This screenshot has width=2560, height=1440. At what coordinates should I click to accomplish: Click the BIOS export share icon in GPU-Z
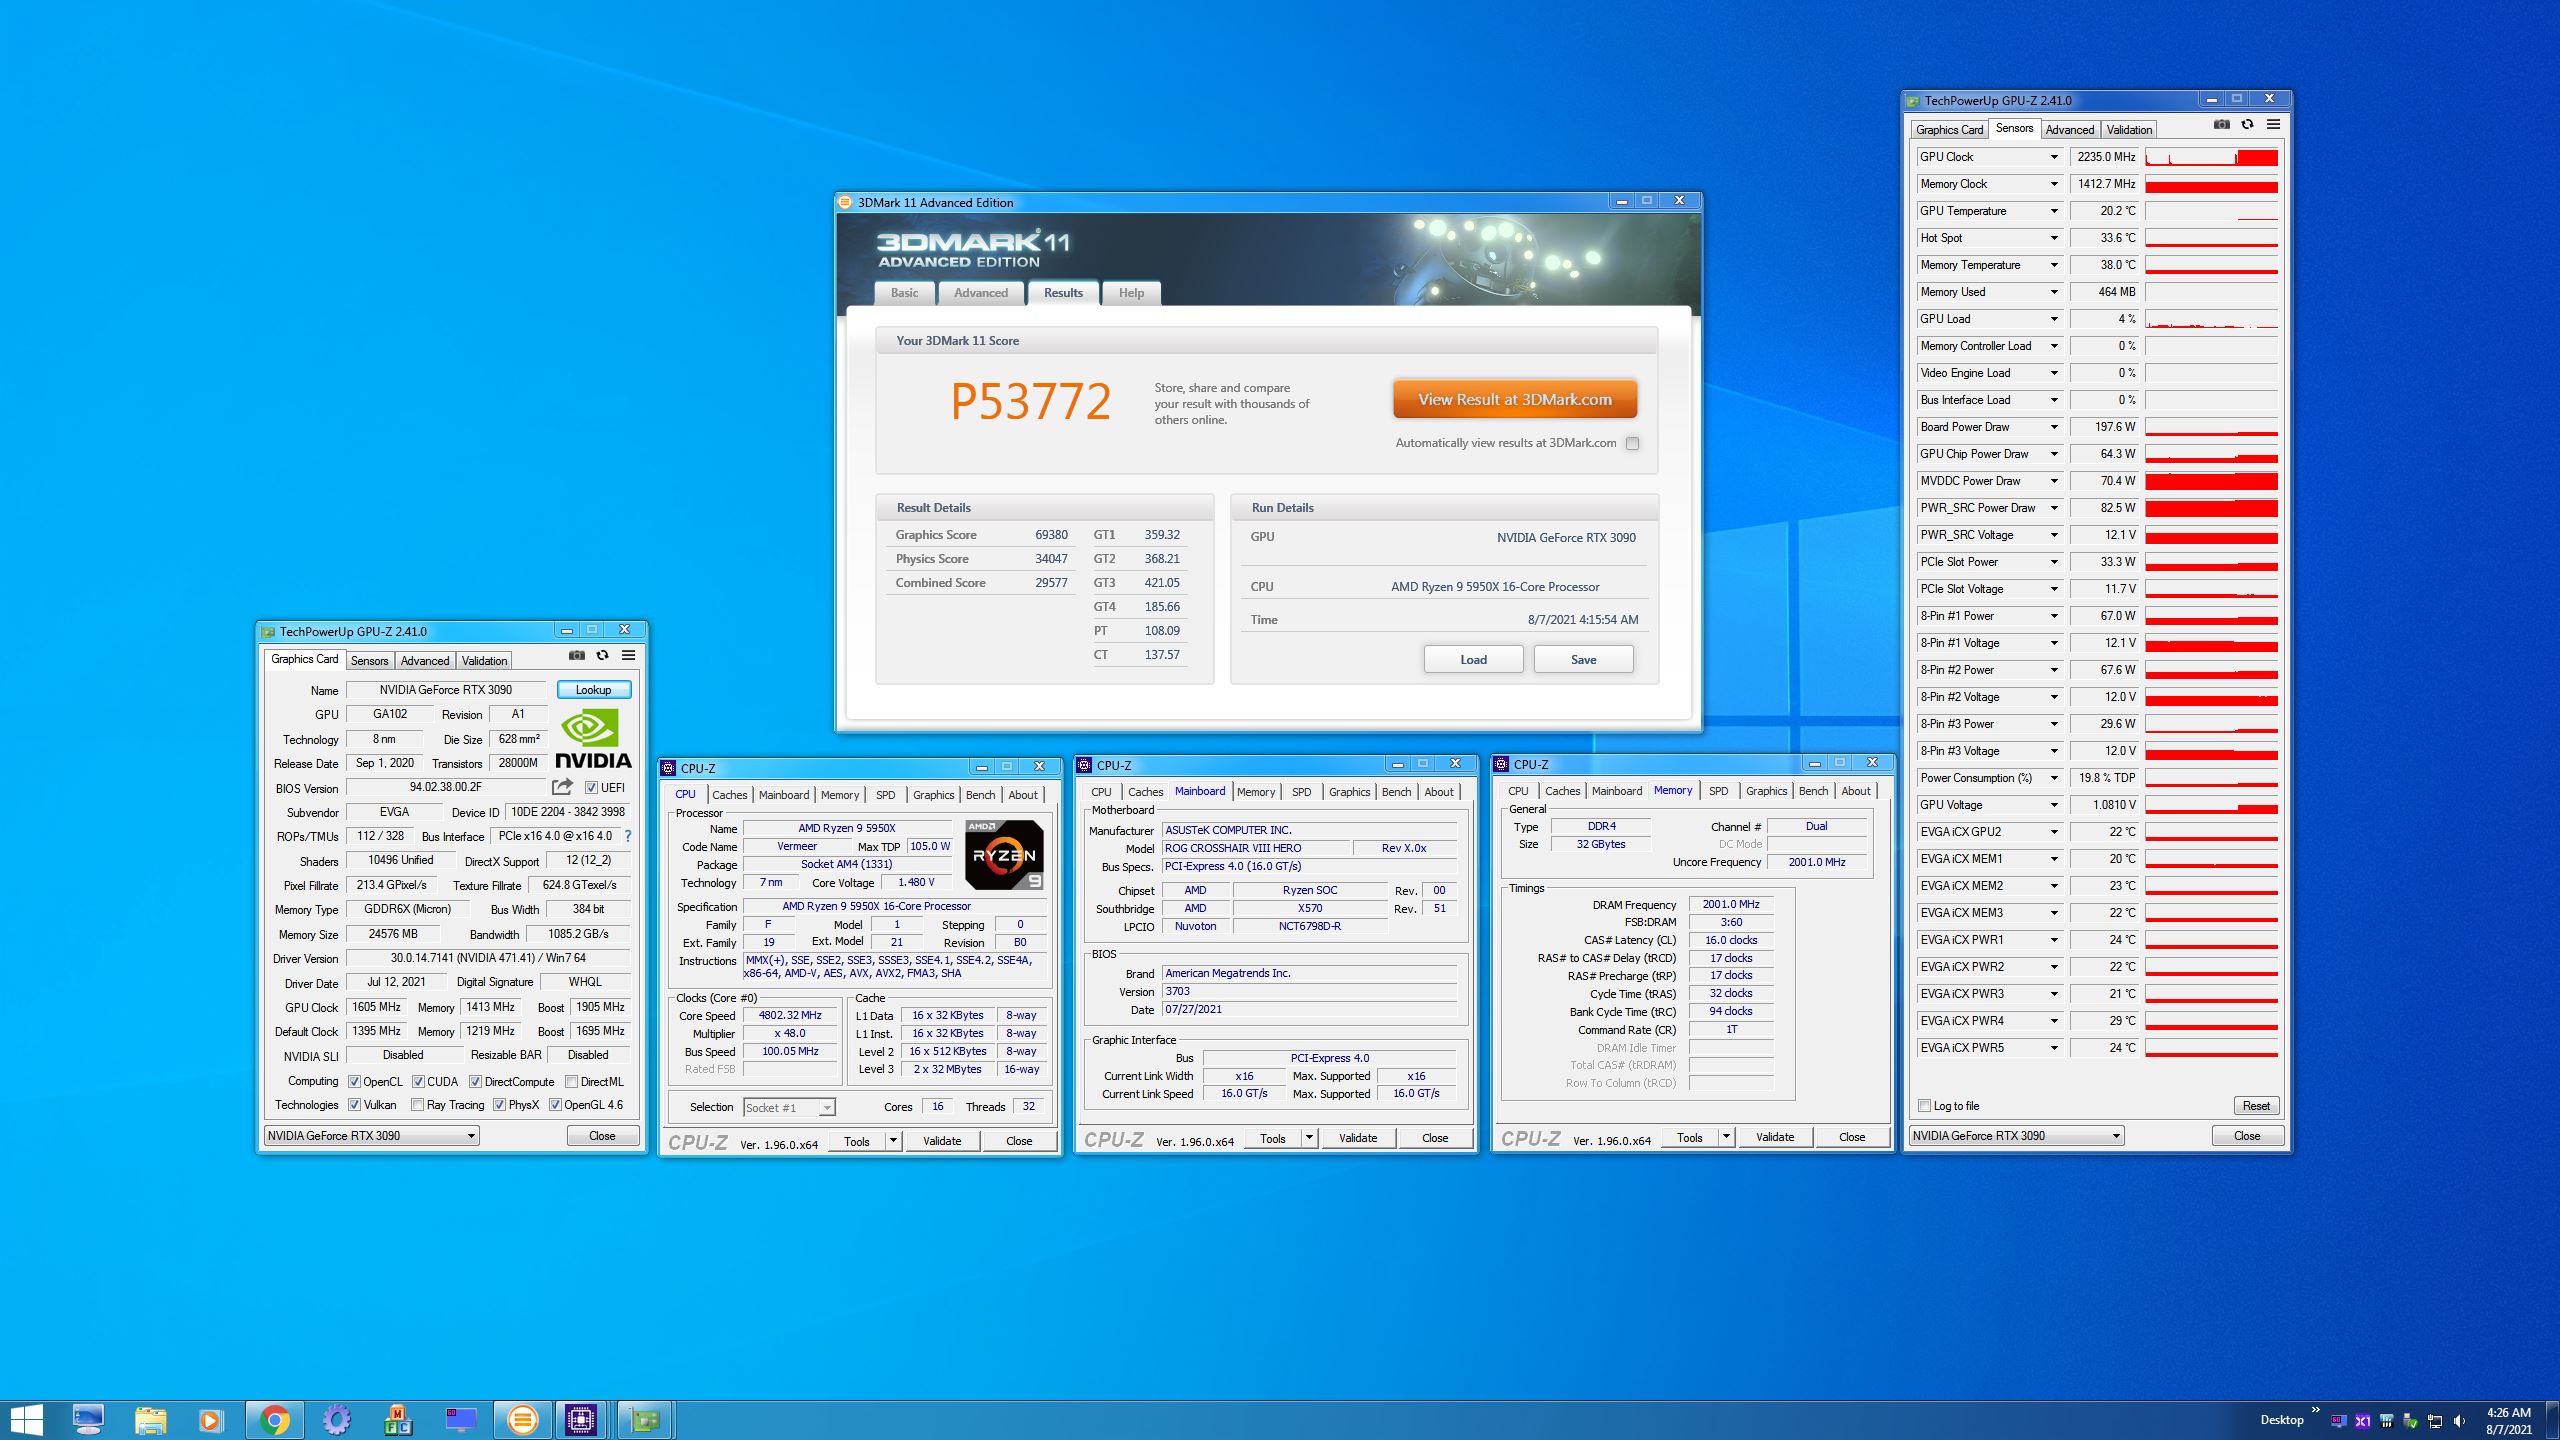(562, 787)
